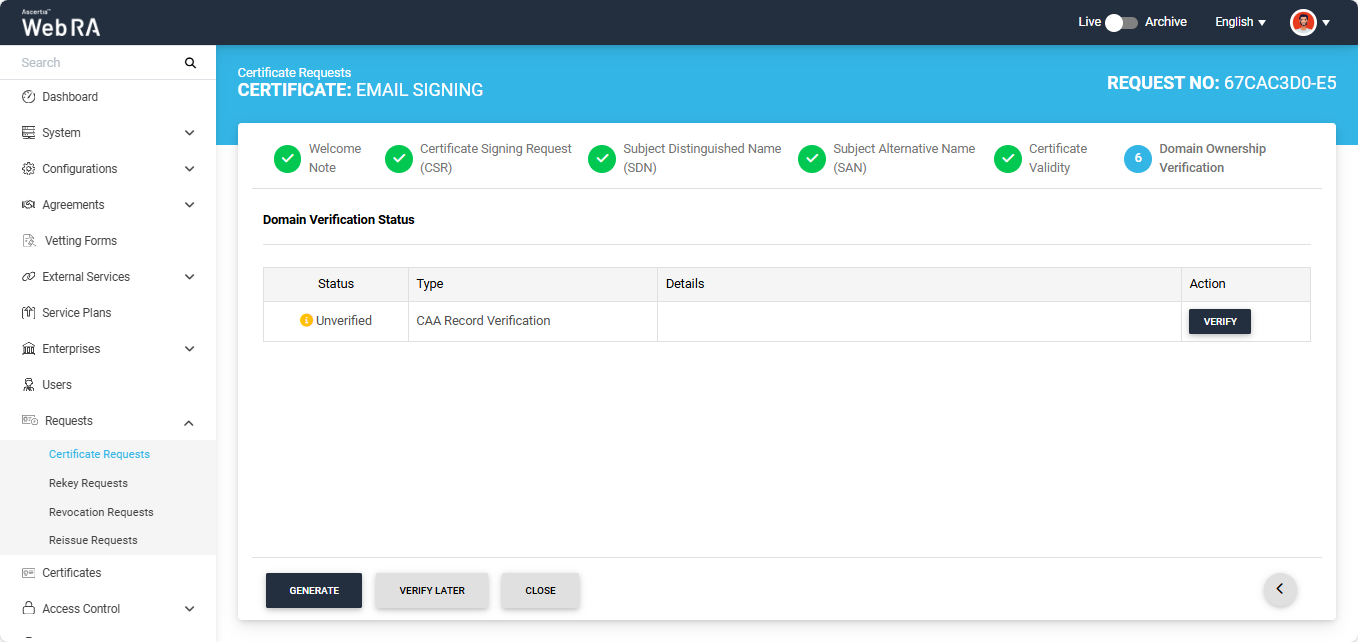The image size is (1358, 642).
Task: Click the Service Plans sidebar icon
Action: (29, 313)
